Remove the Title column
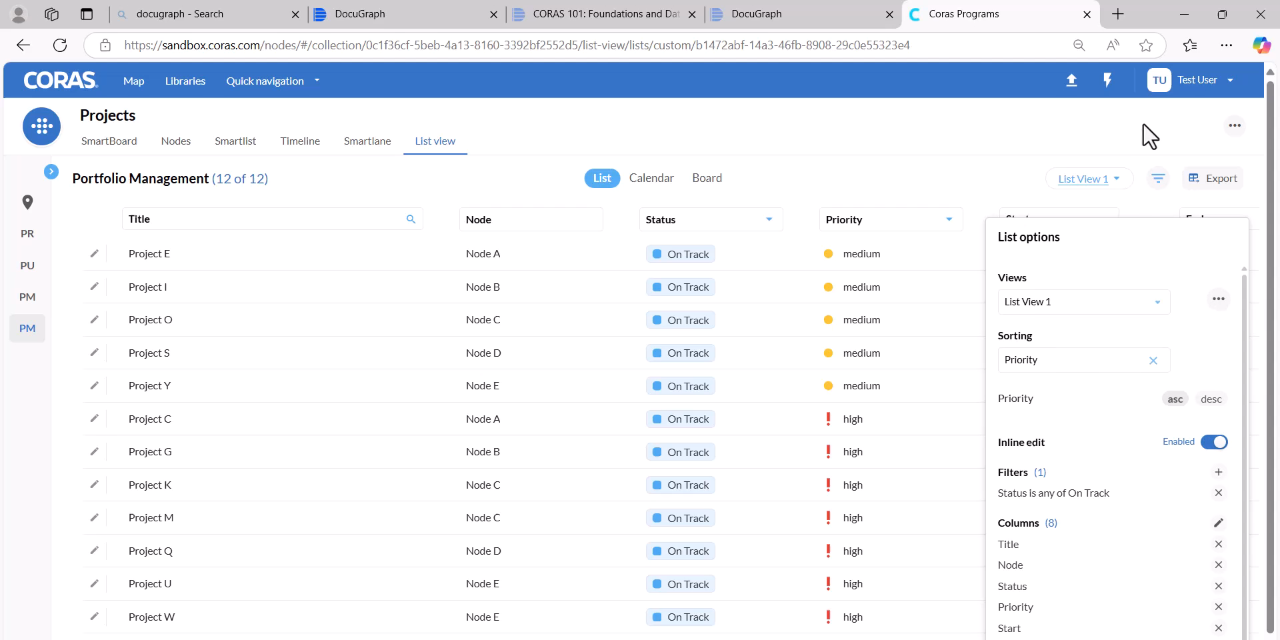Image resolution: width=1280 pixels, height=640 pixels. pyautogui.click(x=1218, y=544)
